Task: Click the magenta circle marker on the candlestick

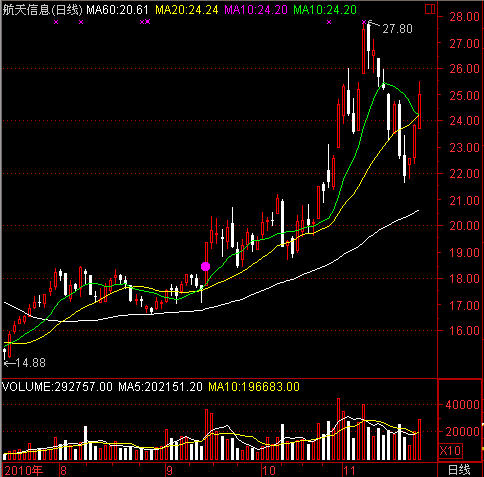Action: (x=206, y=266)
